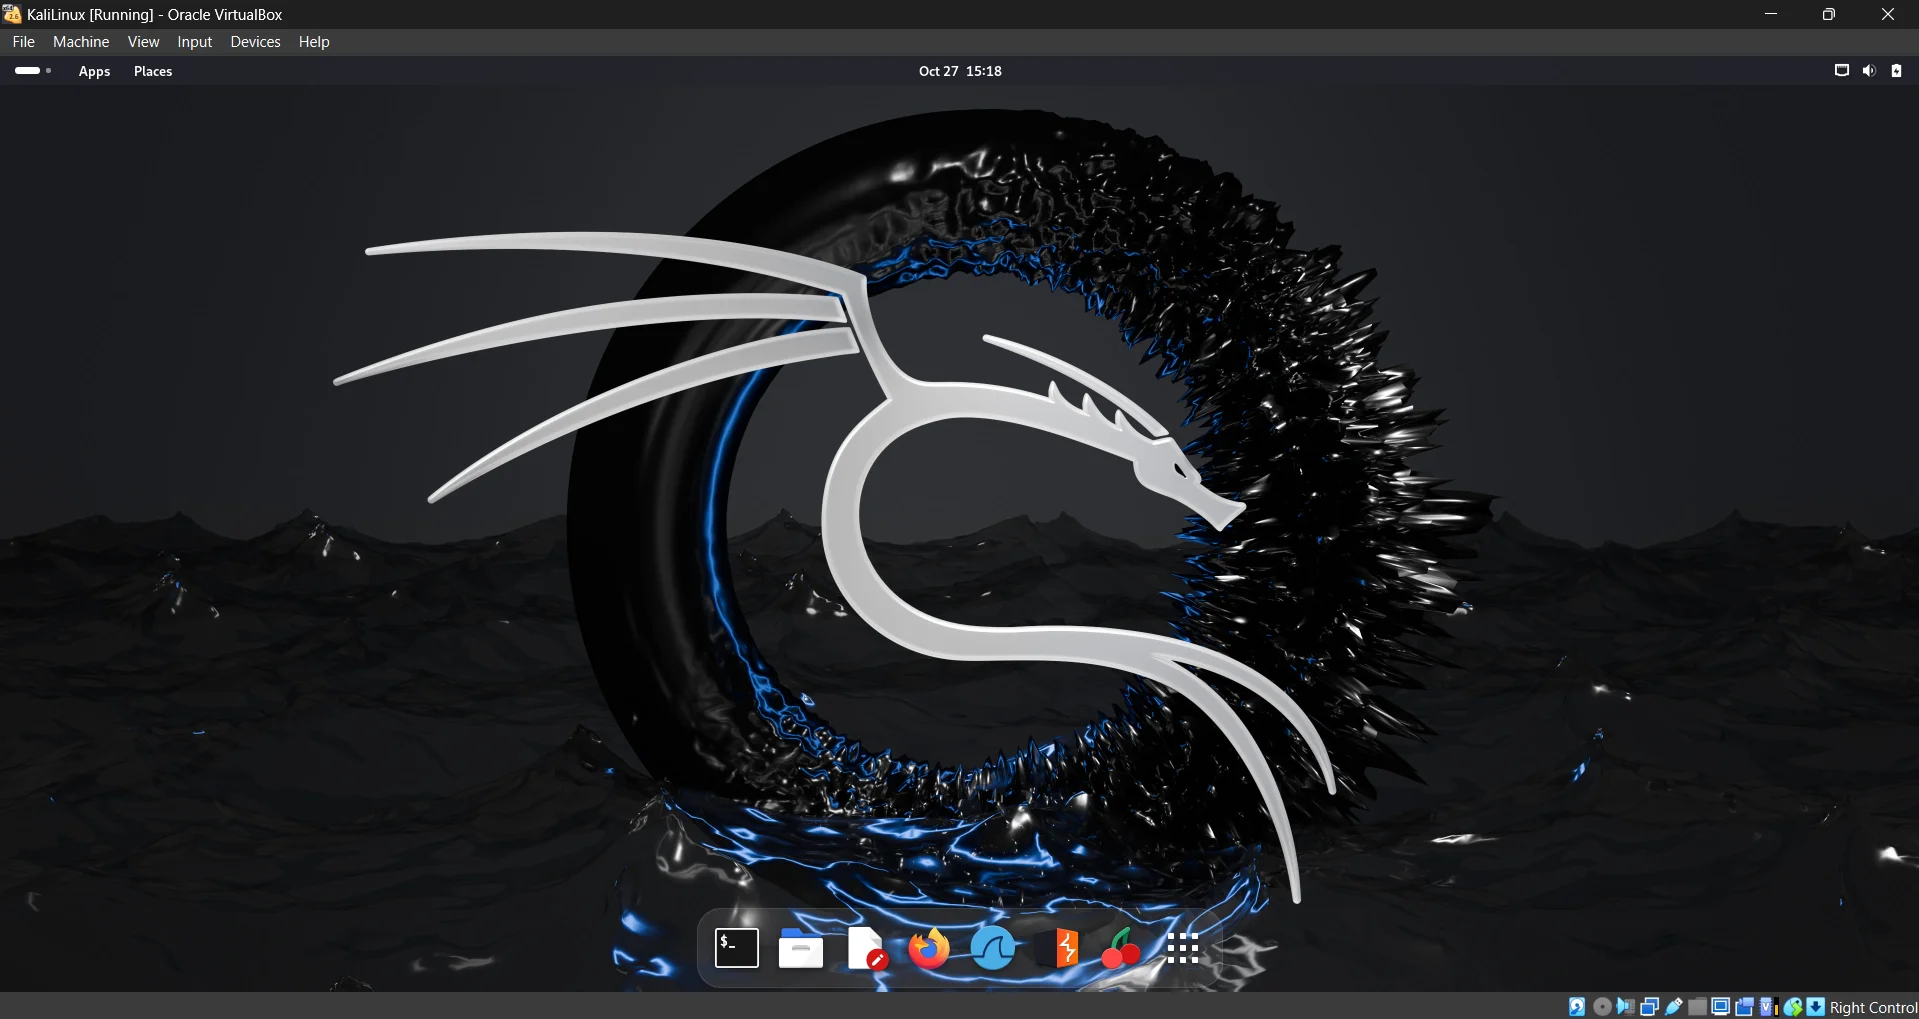Show all applications grid in dock

1182,948
